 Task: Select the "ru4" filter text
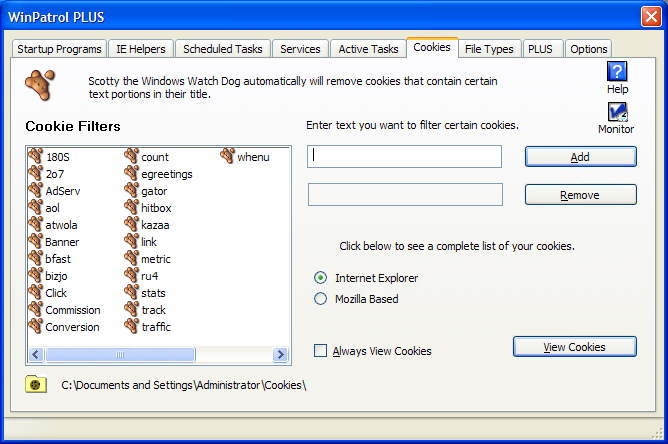click(x=150, y=276)
